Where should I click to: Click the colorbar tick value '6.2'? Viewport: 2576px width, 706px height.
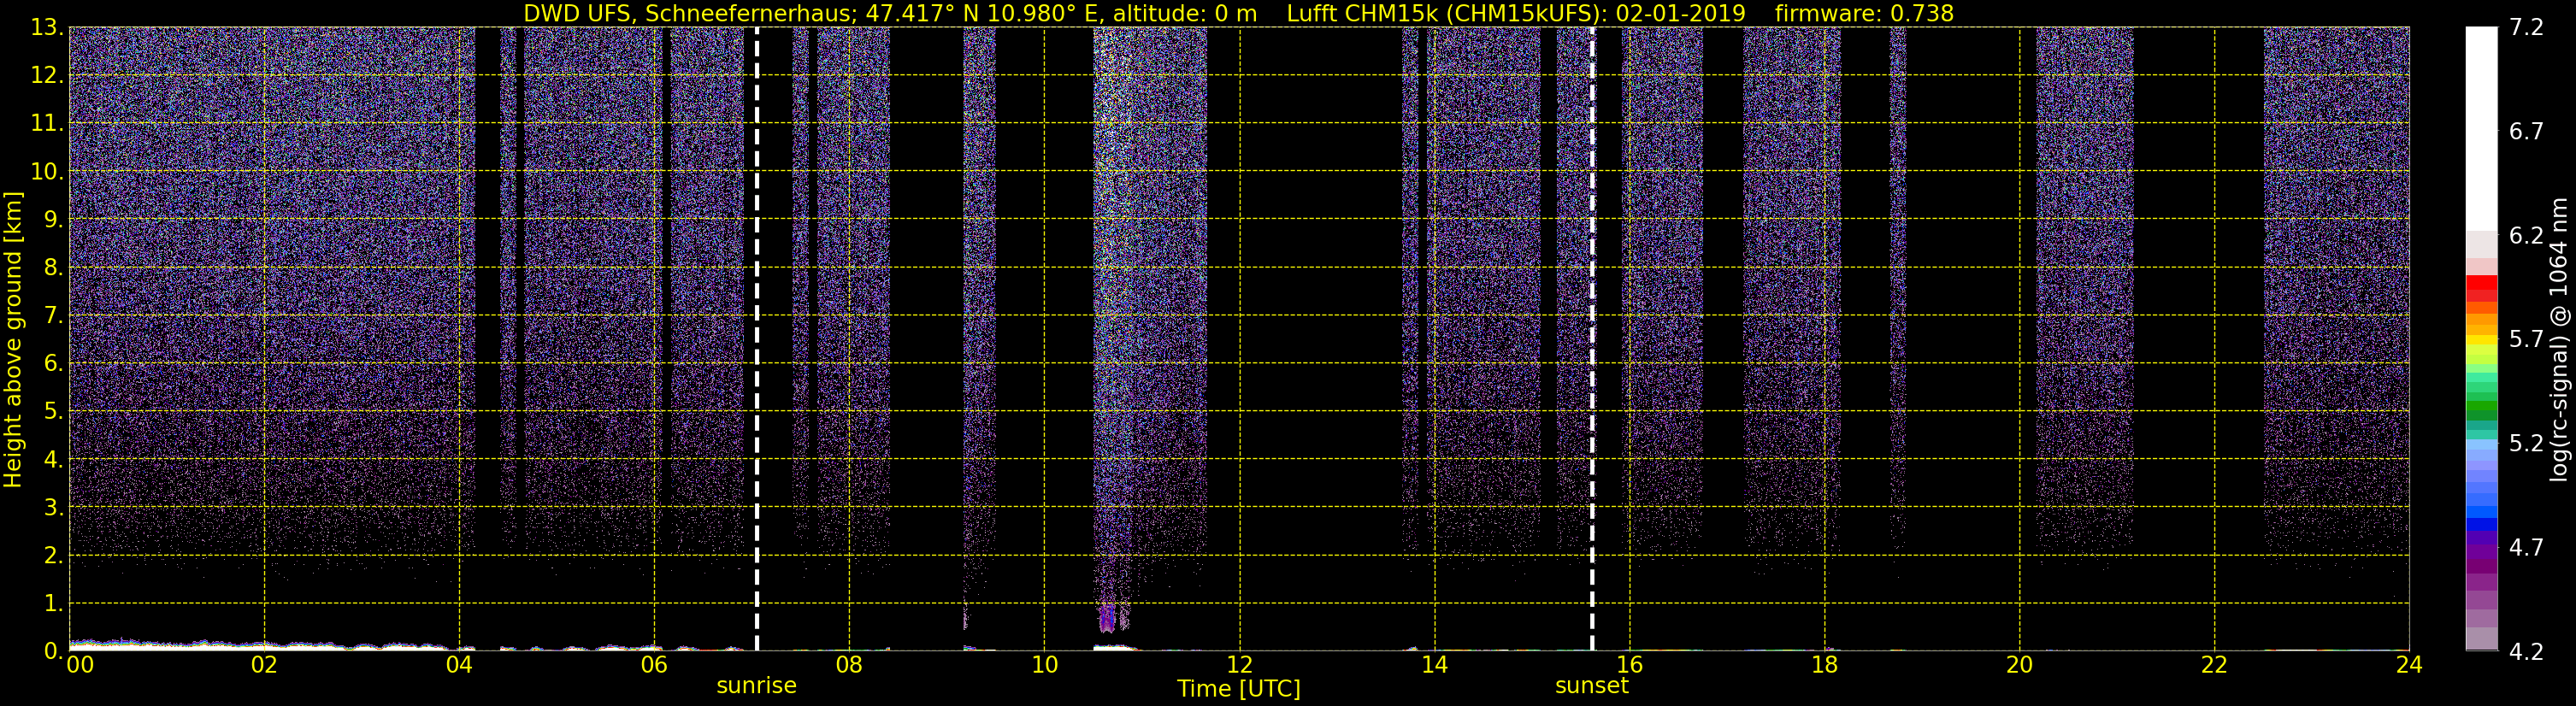pos(2525,235)
